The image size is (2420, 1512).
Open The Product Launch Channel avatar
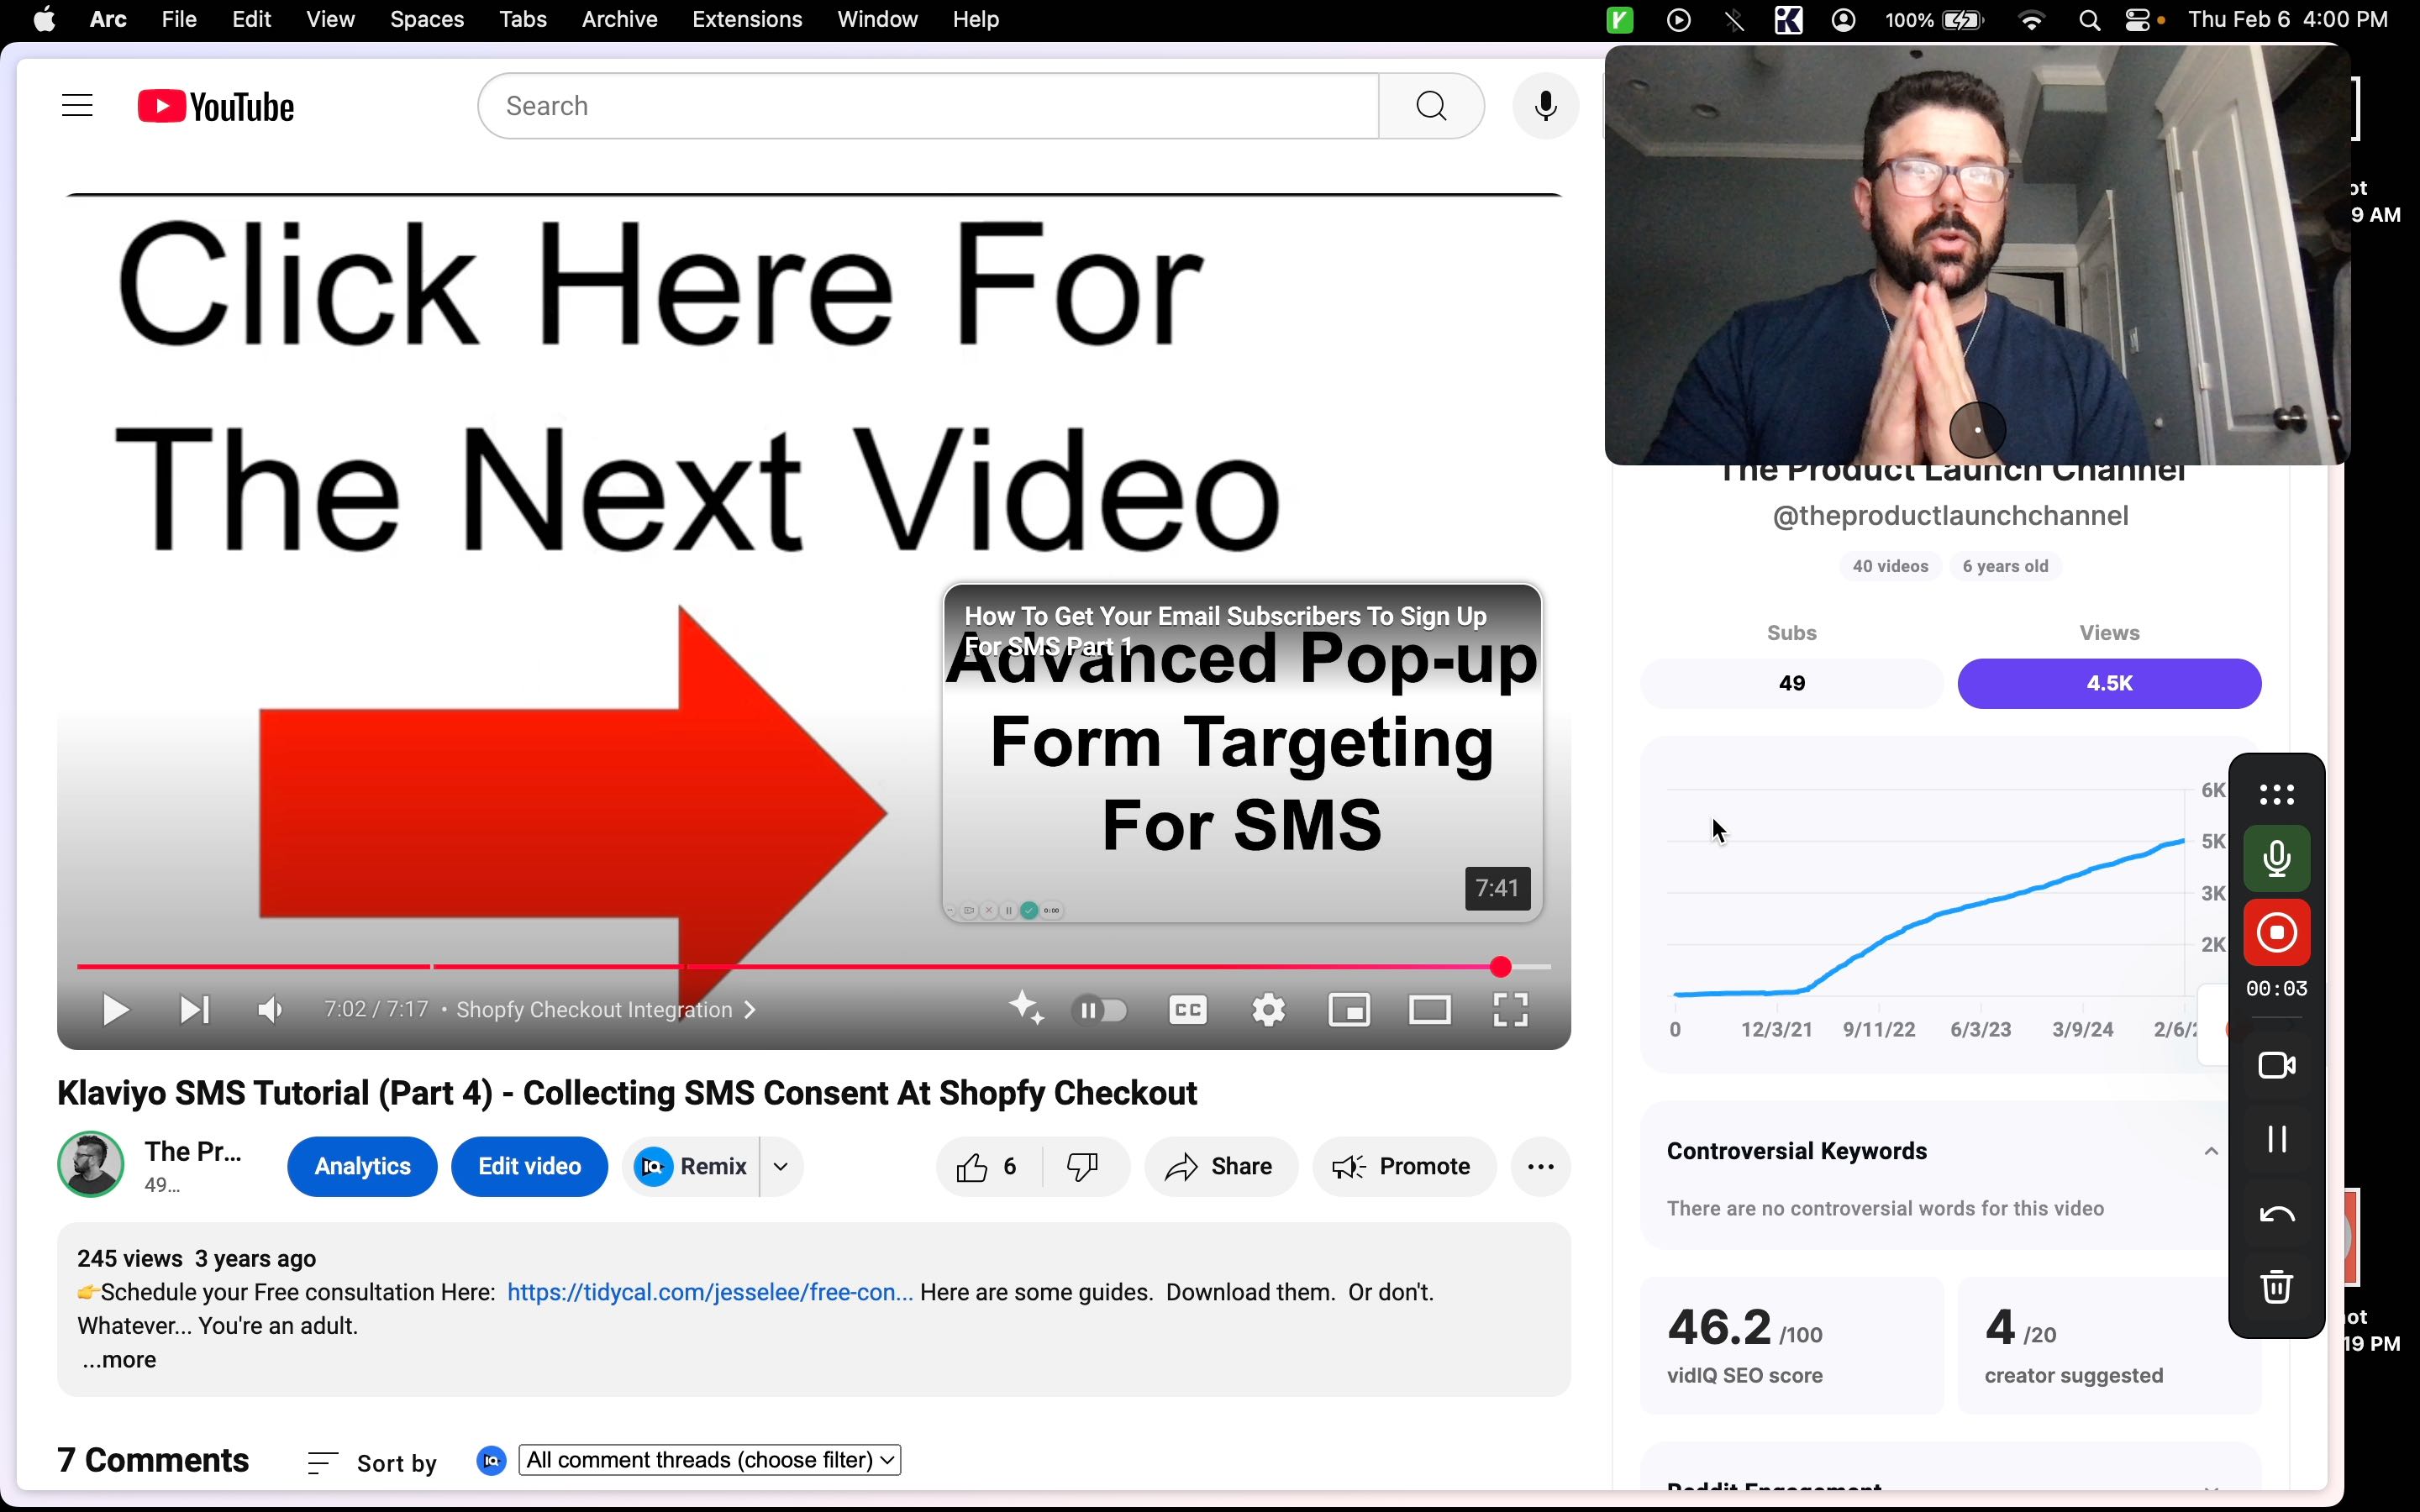click(90, 1165)
